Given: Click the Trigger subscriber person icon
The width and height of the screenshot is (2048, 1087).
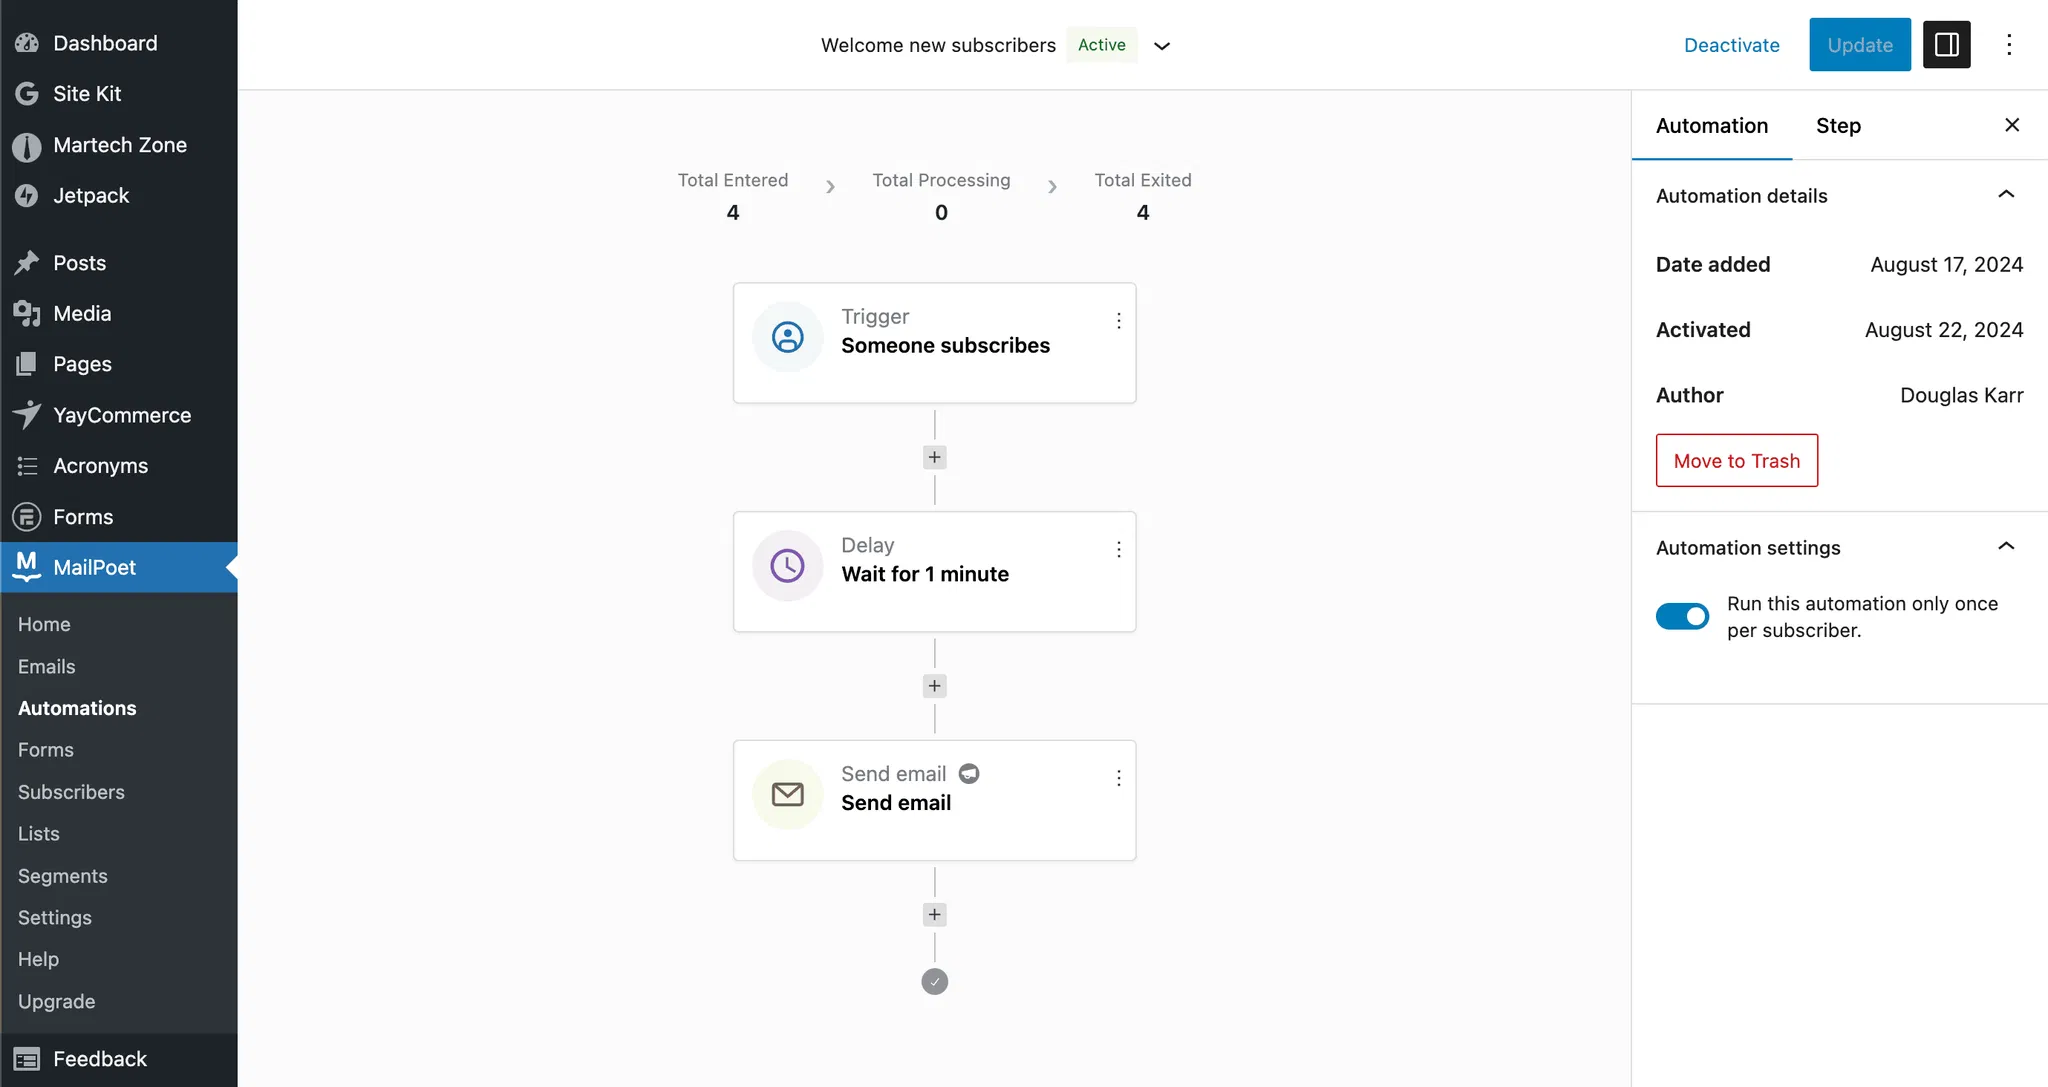Looking at the screenshot, I should [x=787, y=337].
